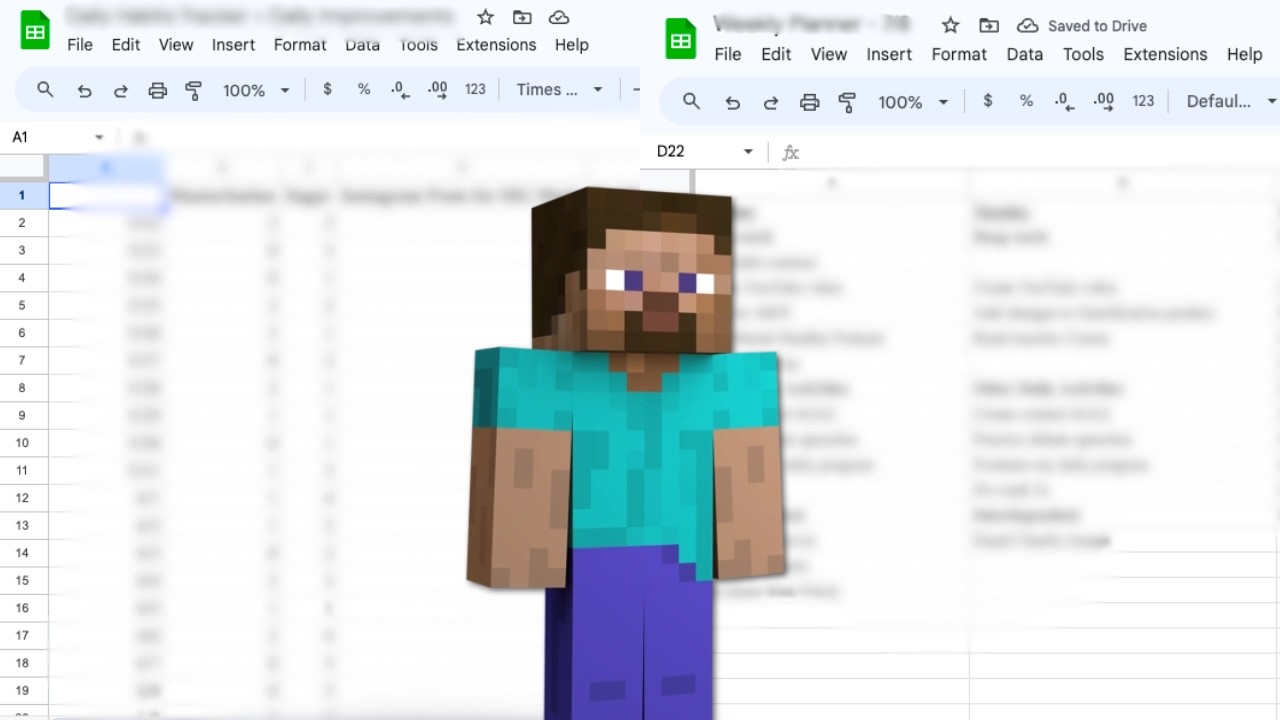
Task: Format as percent in Weekly Planner
Action: pos(1026,101)
